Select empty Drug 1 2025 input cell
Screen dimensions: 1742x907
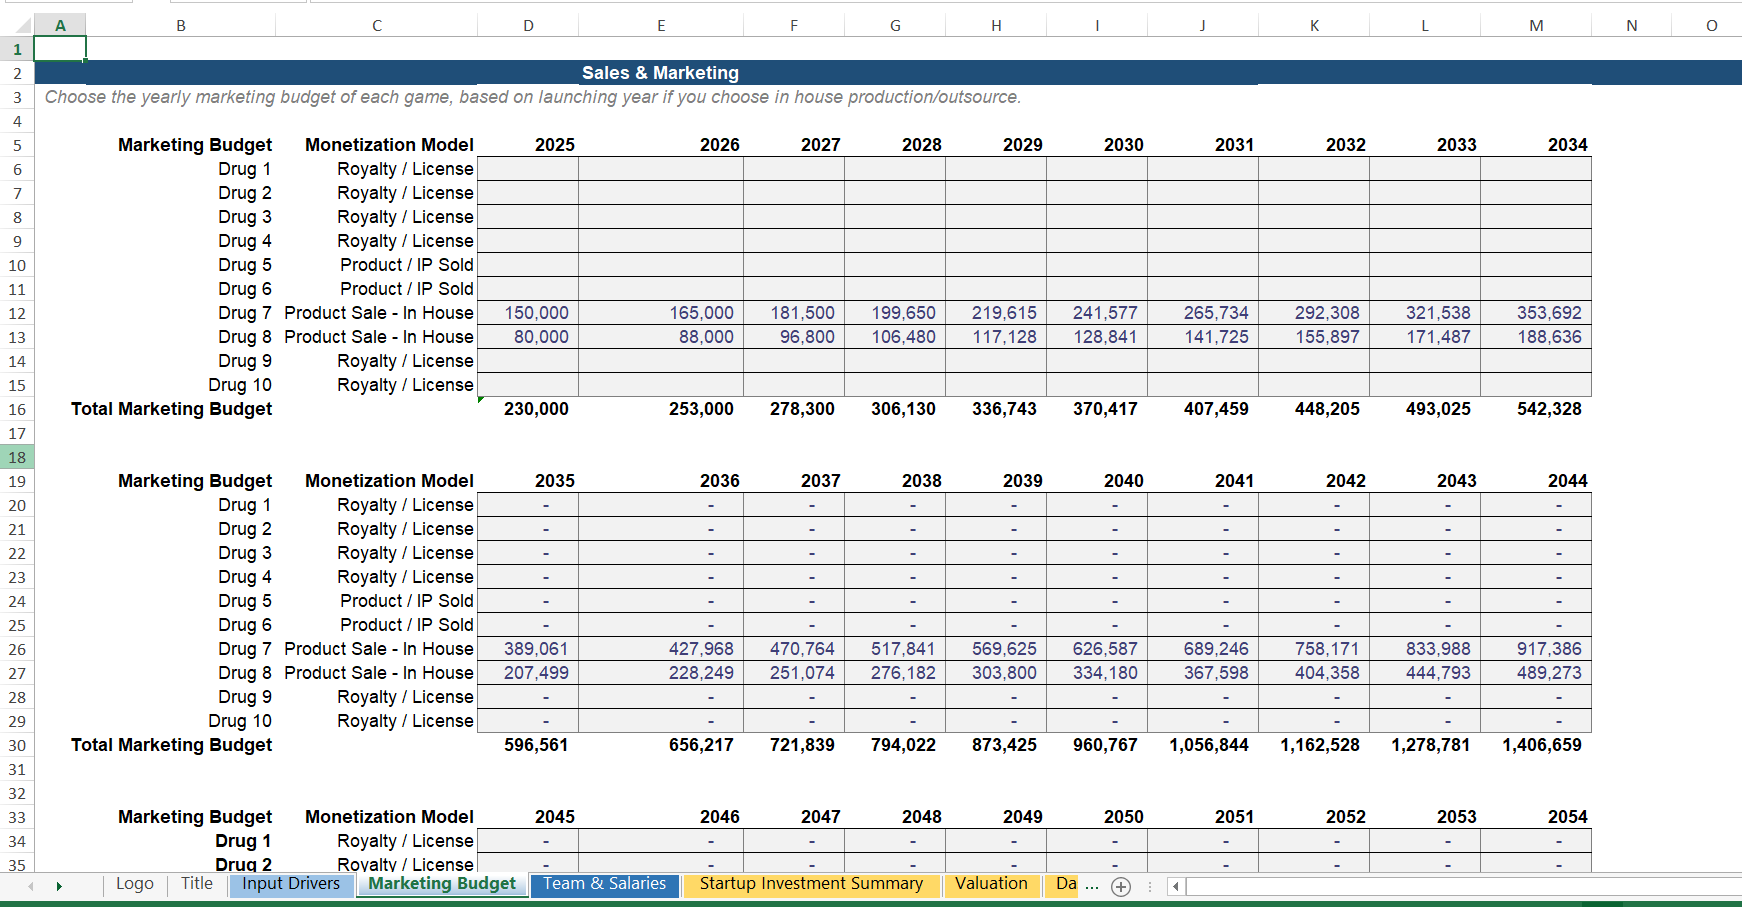(x=528, y=169)
